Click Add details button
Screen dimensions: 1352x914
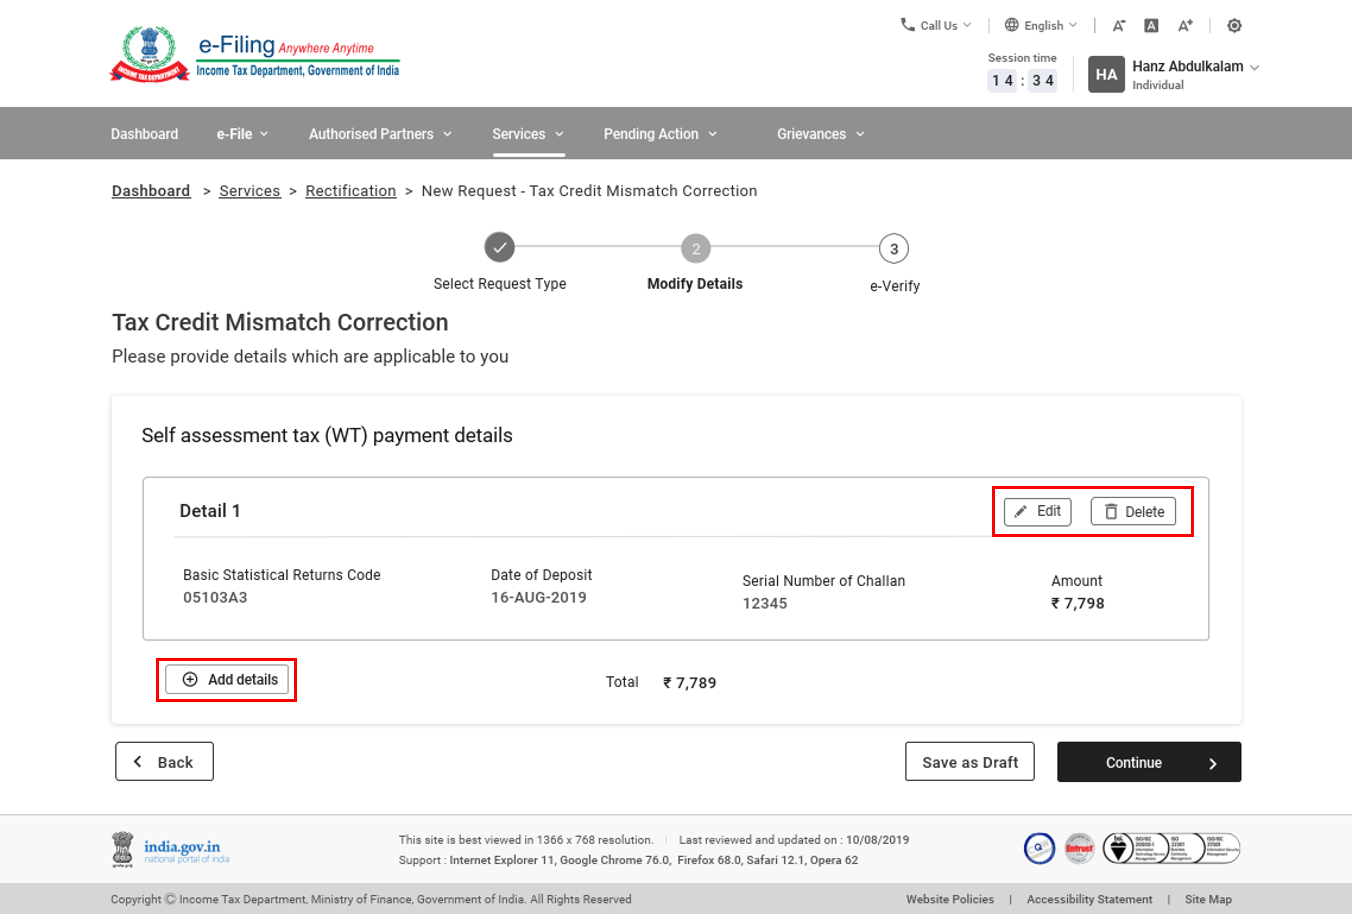pyautogui.click(x=227, y=680)
